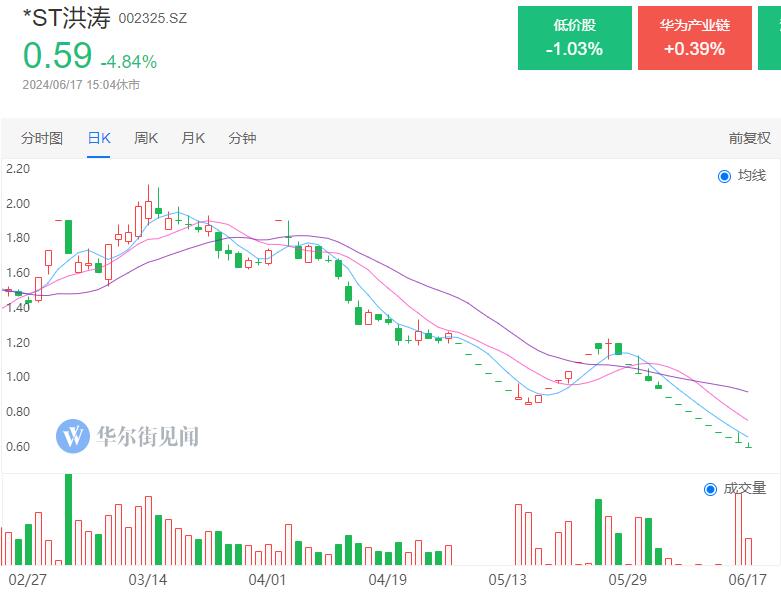This screenshot has height=594, width=781.
Task: Switch to the 月K tab
Action: click(193, 138)
